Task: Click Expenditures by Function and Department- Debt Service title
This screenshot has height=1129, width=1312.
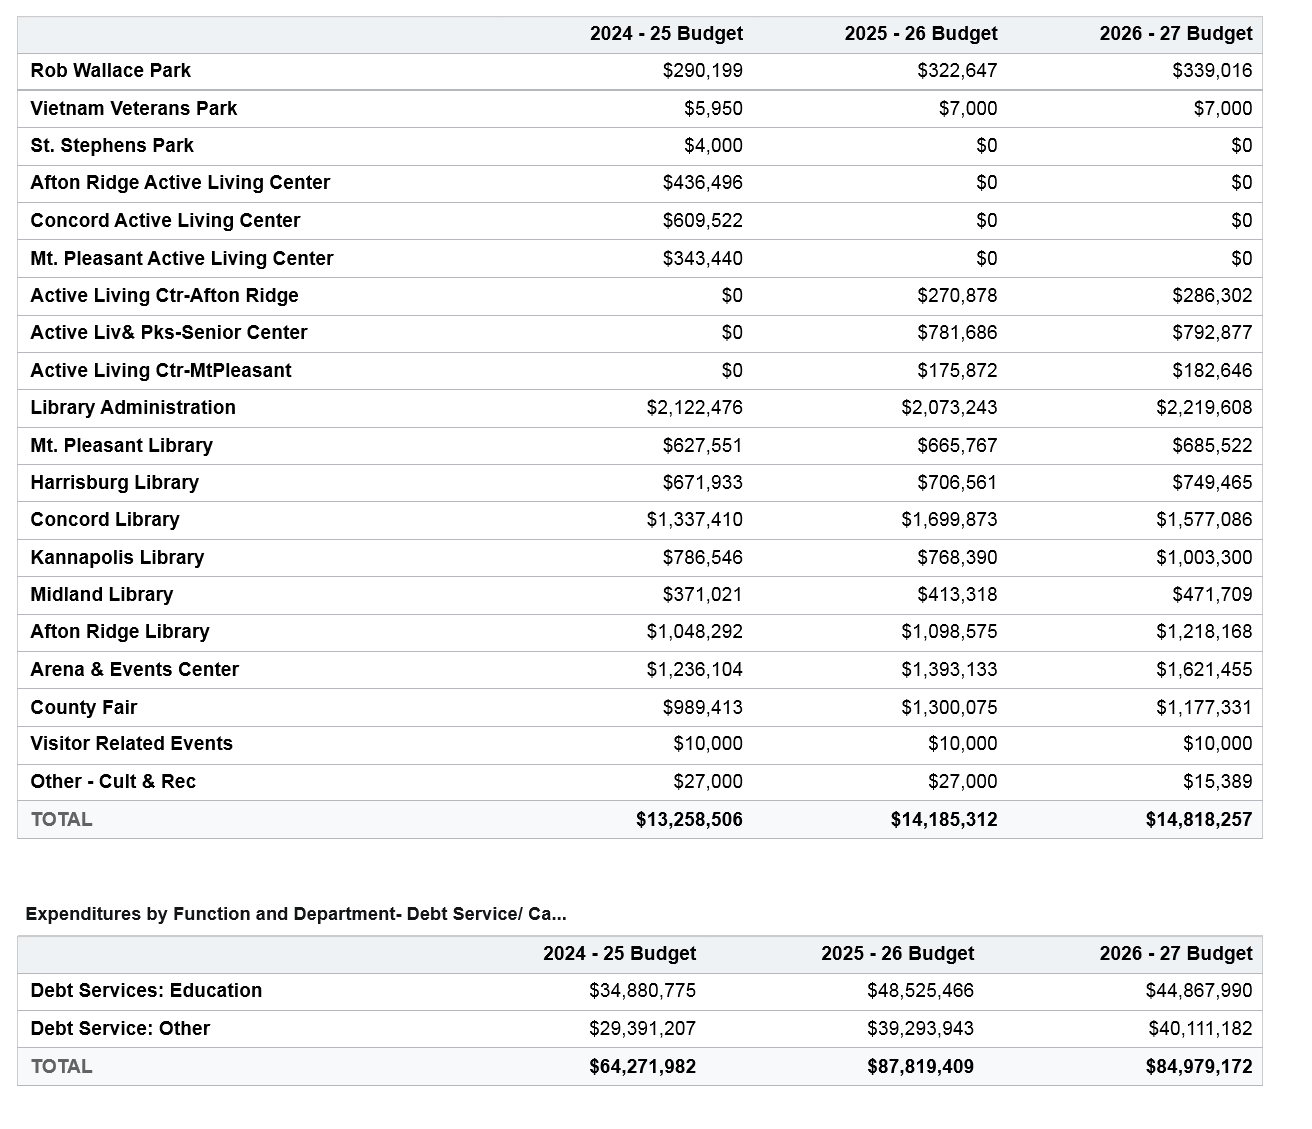Action: tap(296, 914)
